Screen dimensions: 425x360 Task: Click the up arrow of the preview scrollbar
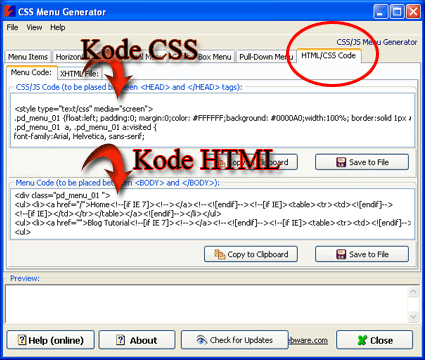pyautogui.click(x=413, y=292)
